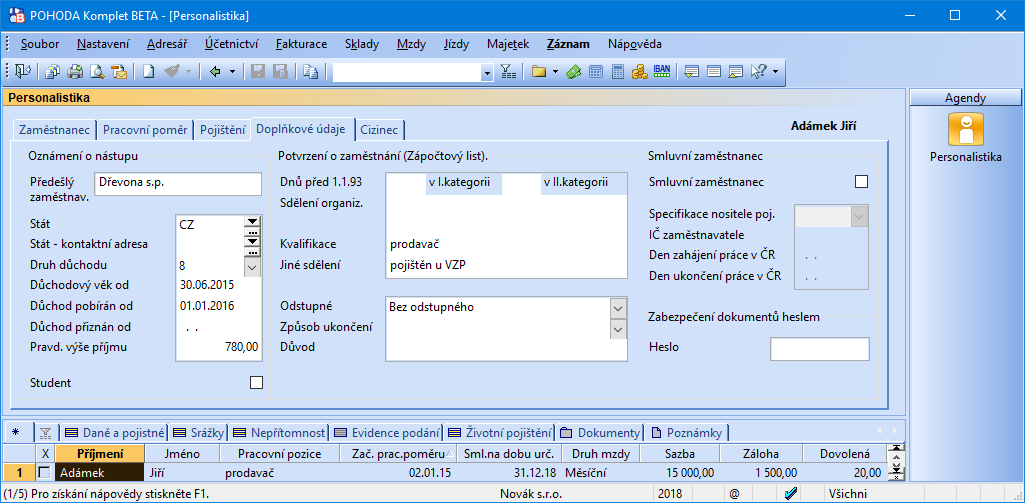Open the Soubor menu
Image resolution: width=1025 pixels, height=503 pixels.
tap(40, 44)
